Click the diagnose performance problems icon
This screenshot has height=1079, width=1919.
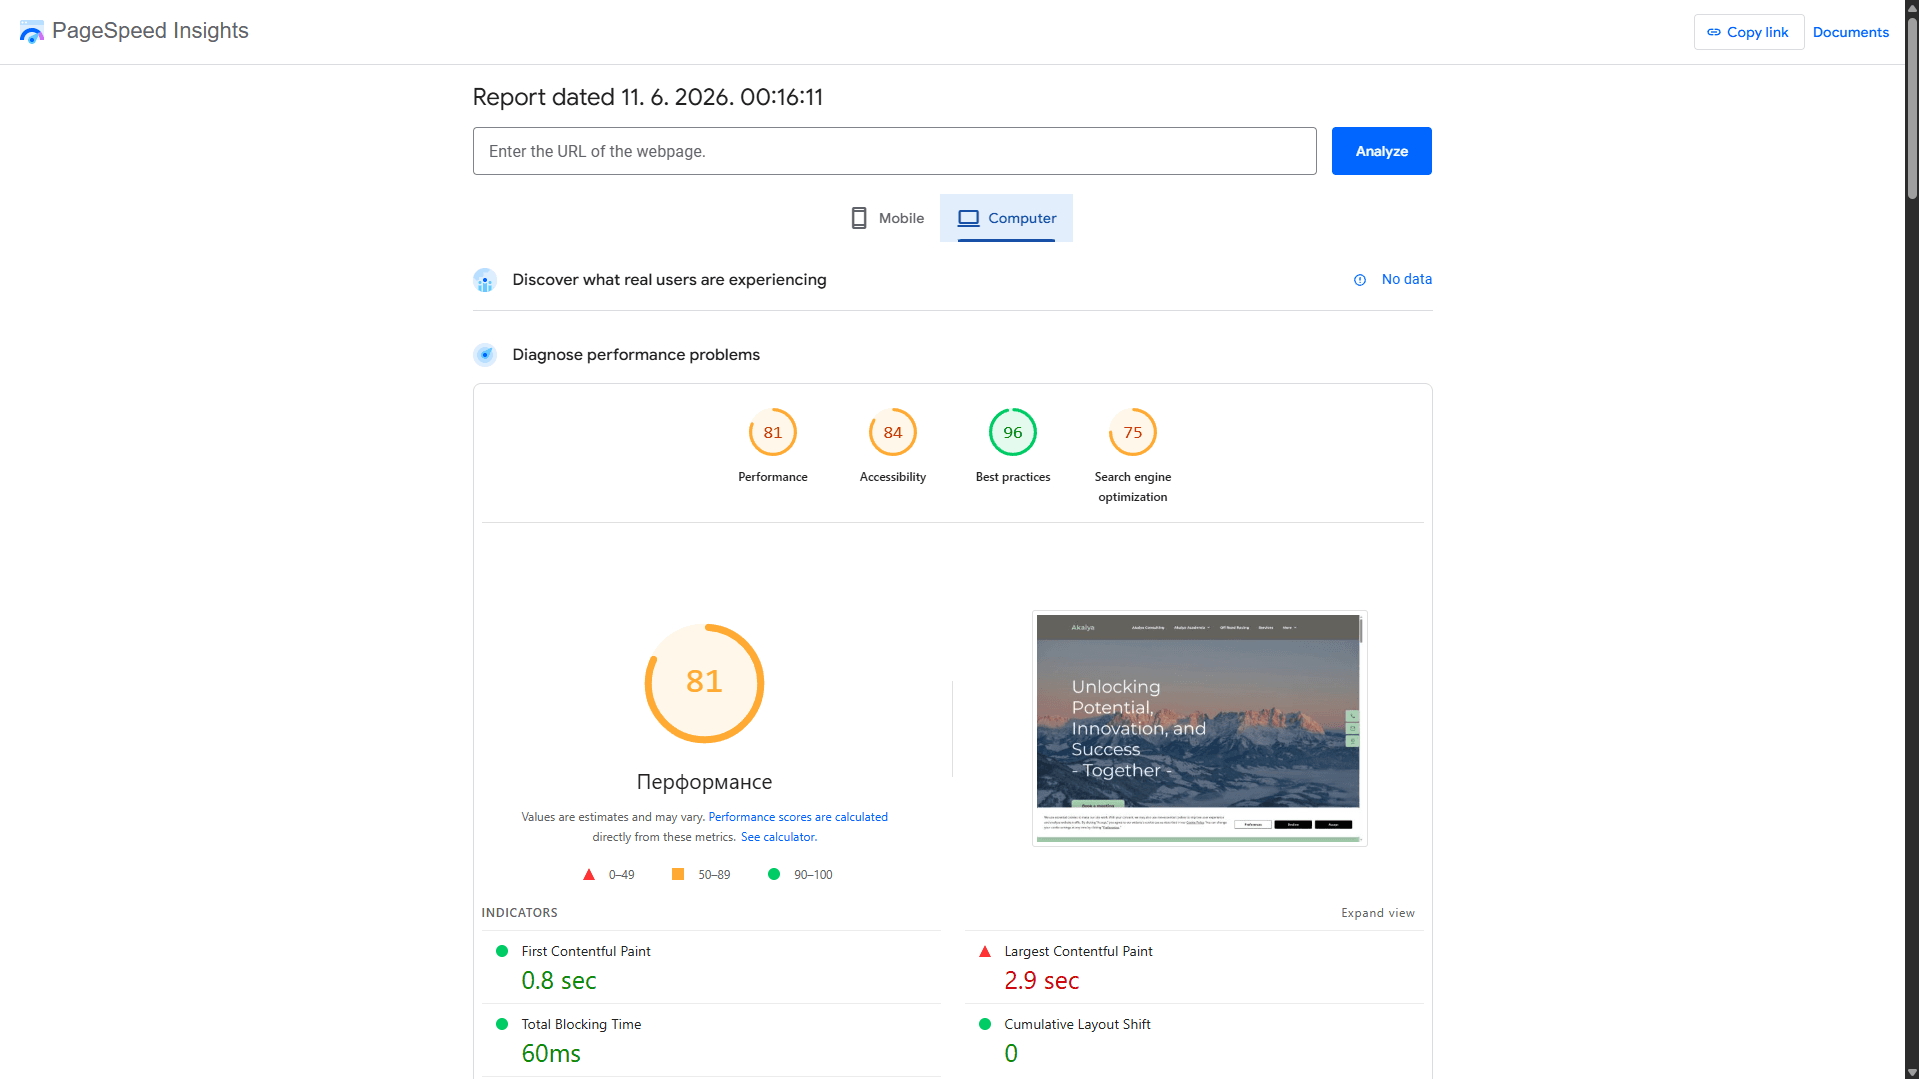tap(485, 355)
